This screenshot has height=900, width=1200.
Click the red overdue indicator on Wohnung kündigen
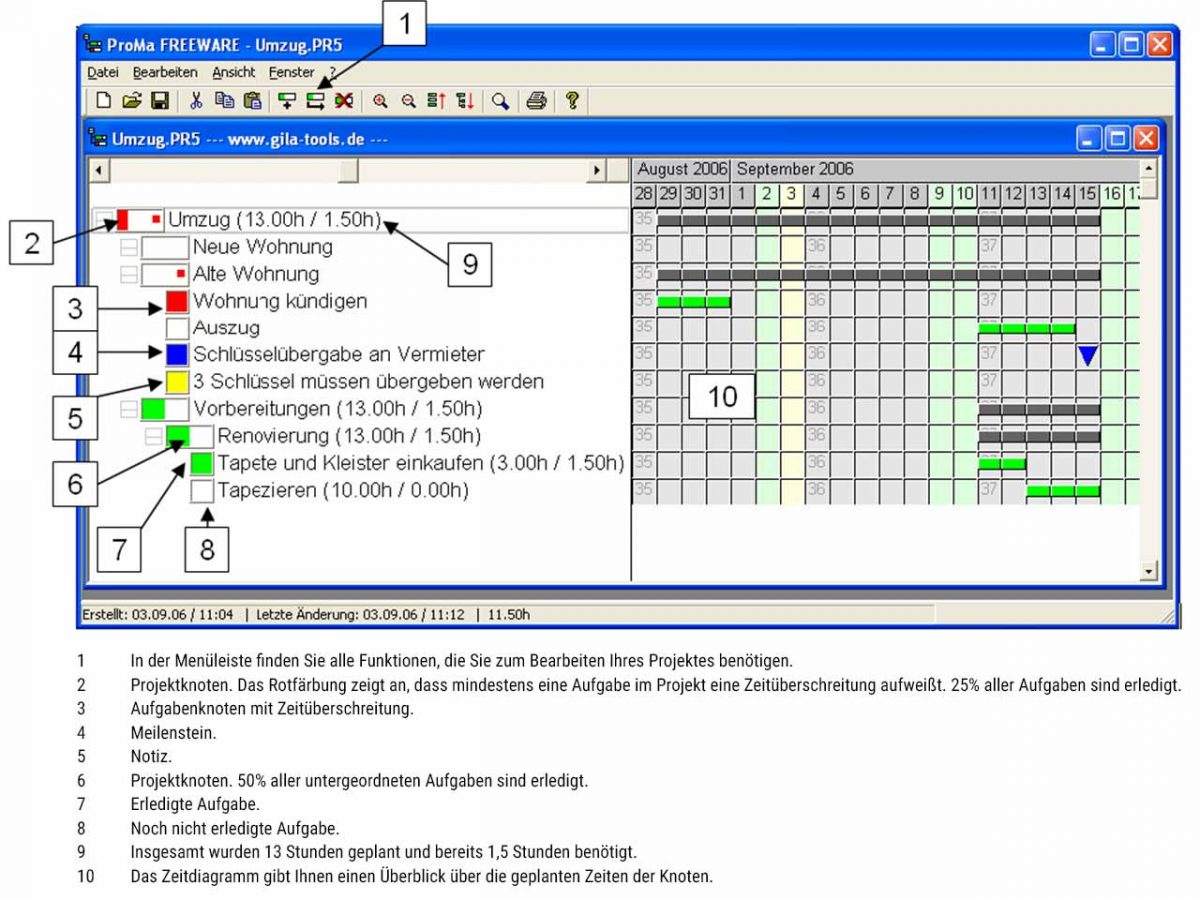[177, 301]
